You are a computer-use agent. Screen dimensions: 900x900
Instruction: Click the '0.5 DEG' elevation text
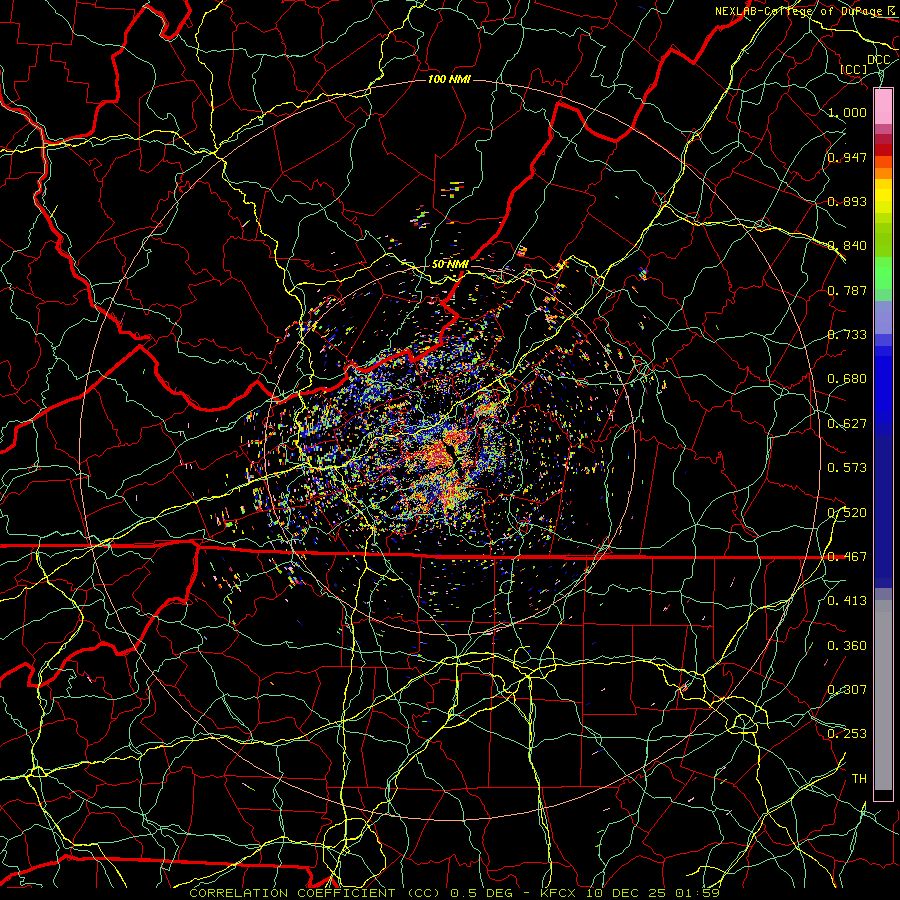pyautogui.click(x=483, y=893)
